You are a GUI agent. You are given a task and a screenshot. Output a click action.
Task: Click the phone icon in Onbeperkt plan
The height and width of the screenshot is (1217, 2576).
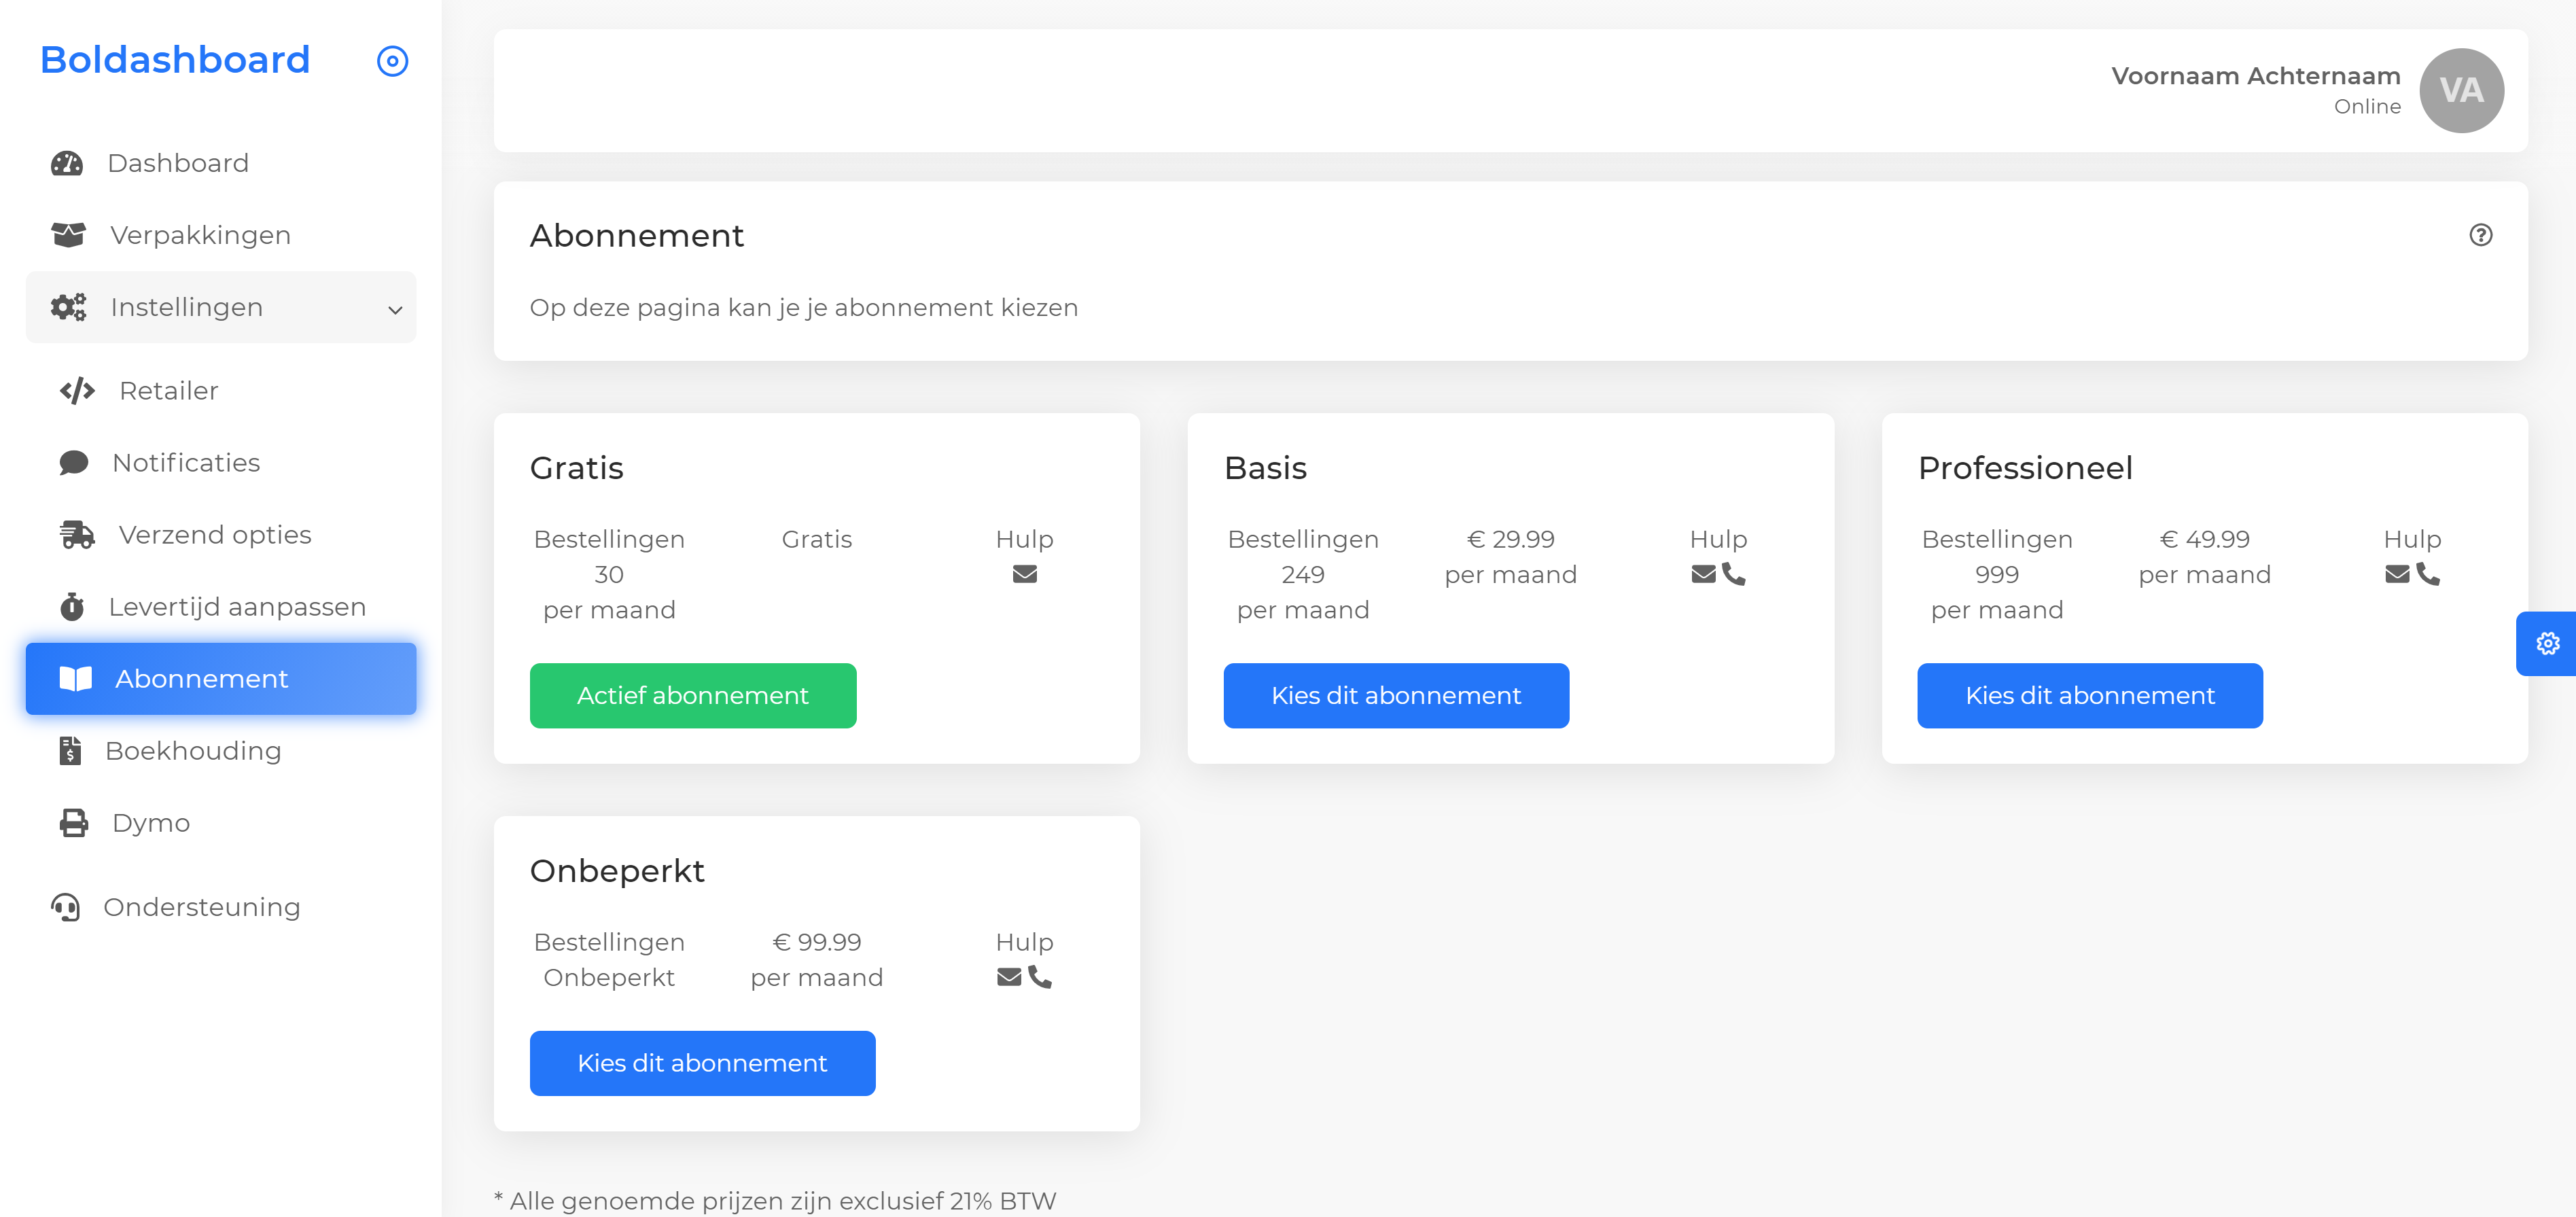pos(1040,977)
